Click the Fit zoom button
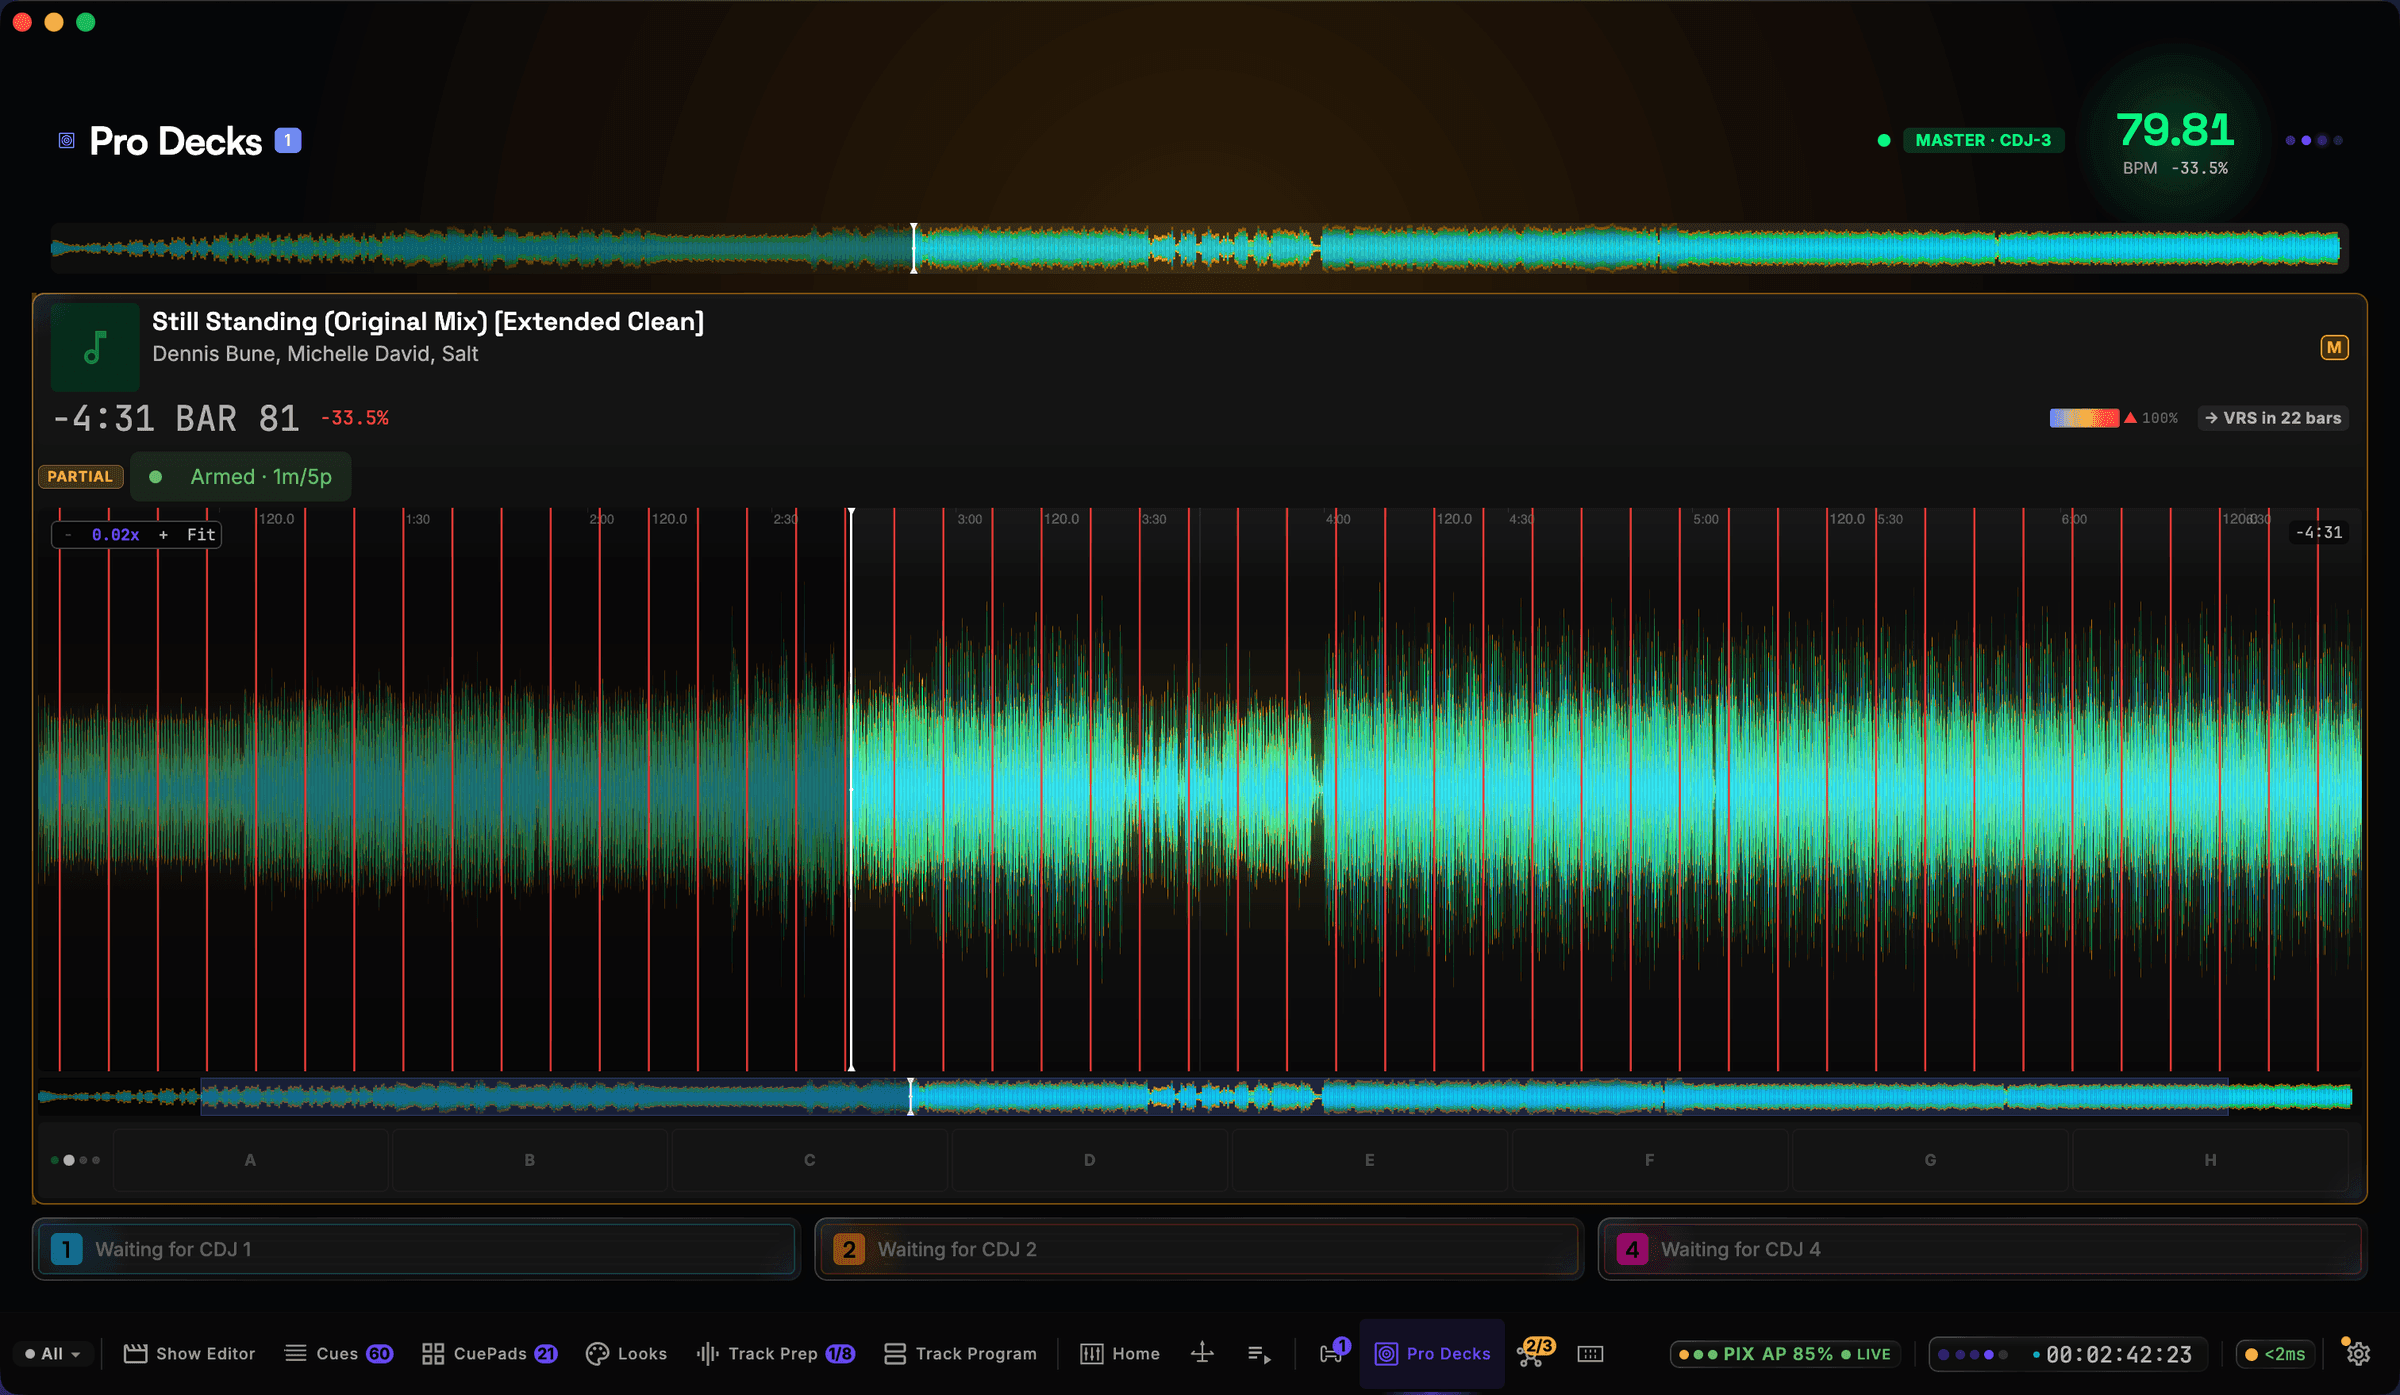Screen dimensions: 2400x1395 click(x=201, y=534)
